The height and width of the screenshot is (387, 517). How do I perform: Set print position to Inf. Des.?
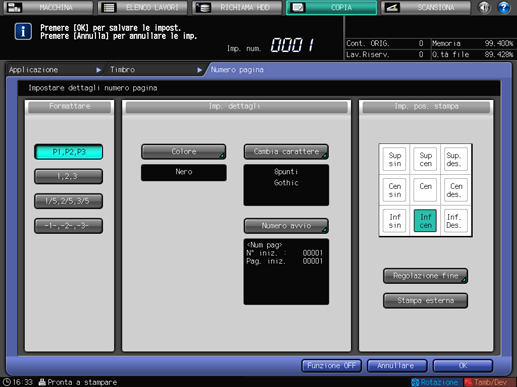coord(456,221)
